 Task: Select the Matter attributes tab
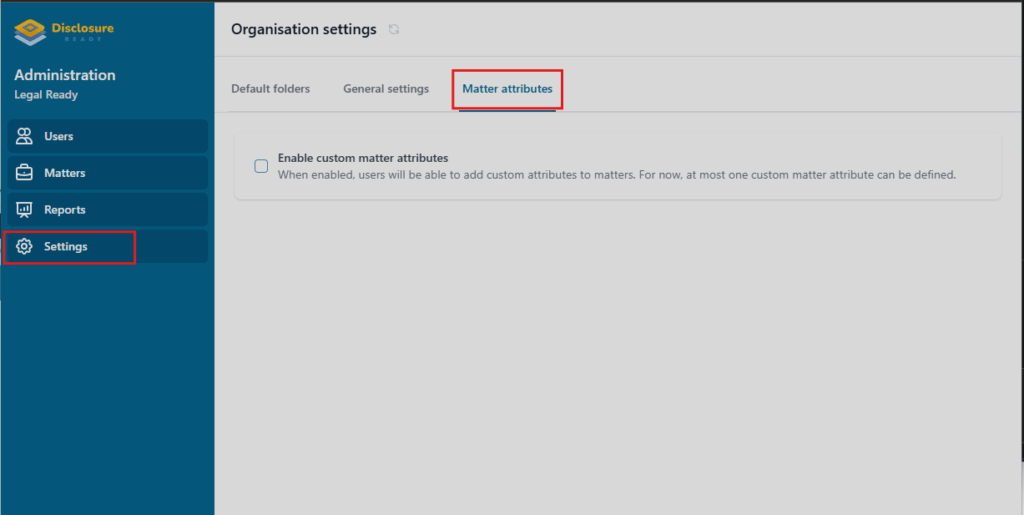click(x=507, y=89)
